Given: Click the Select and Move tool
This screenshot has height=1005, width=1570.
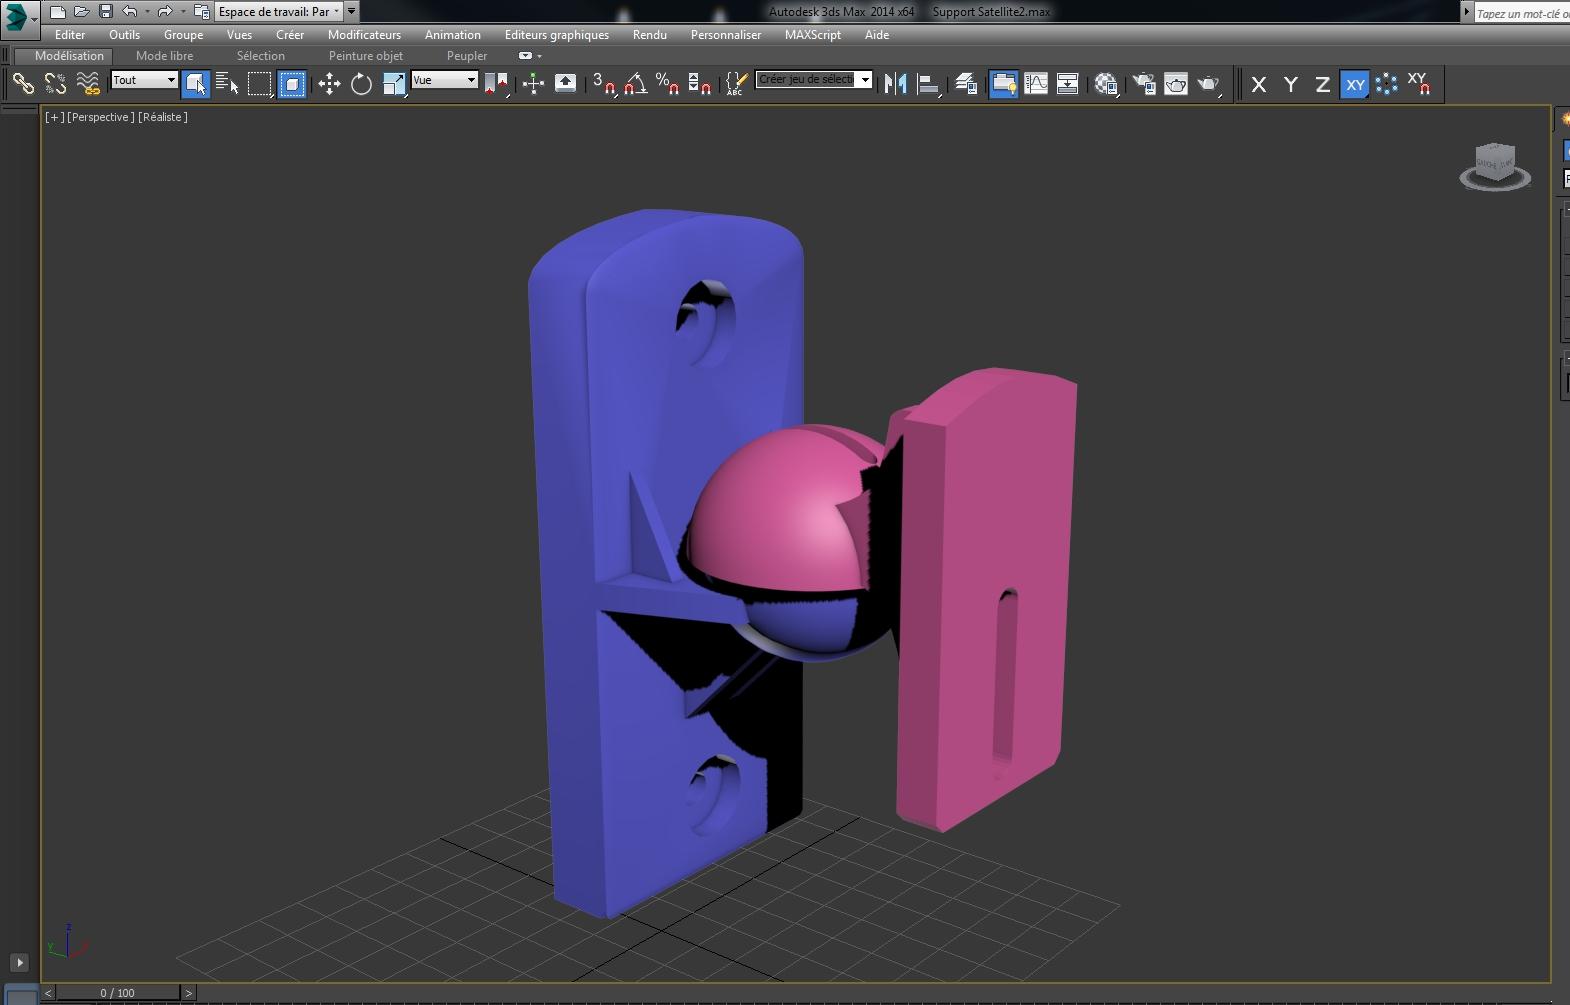Looking at the screenshot, I should pos(329,84).
